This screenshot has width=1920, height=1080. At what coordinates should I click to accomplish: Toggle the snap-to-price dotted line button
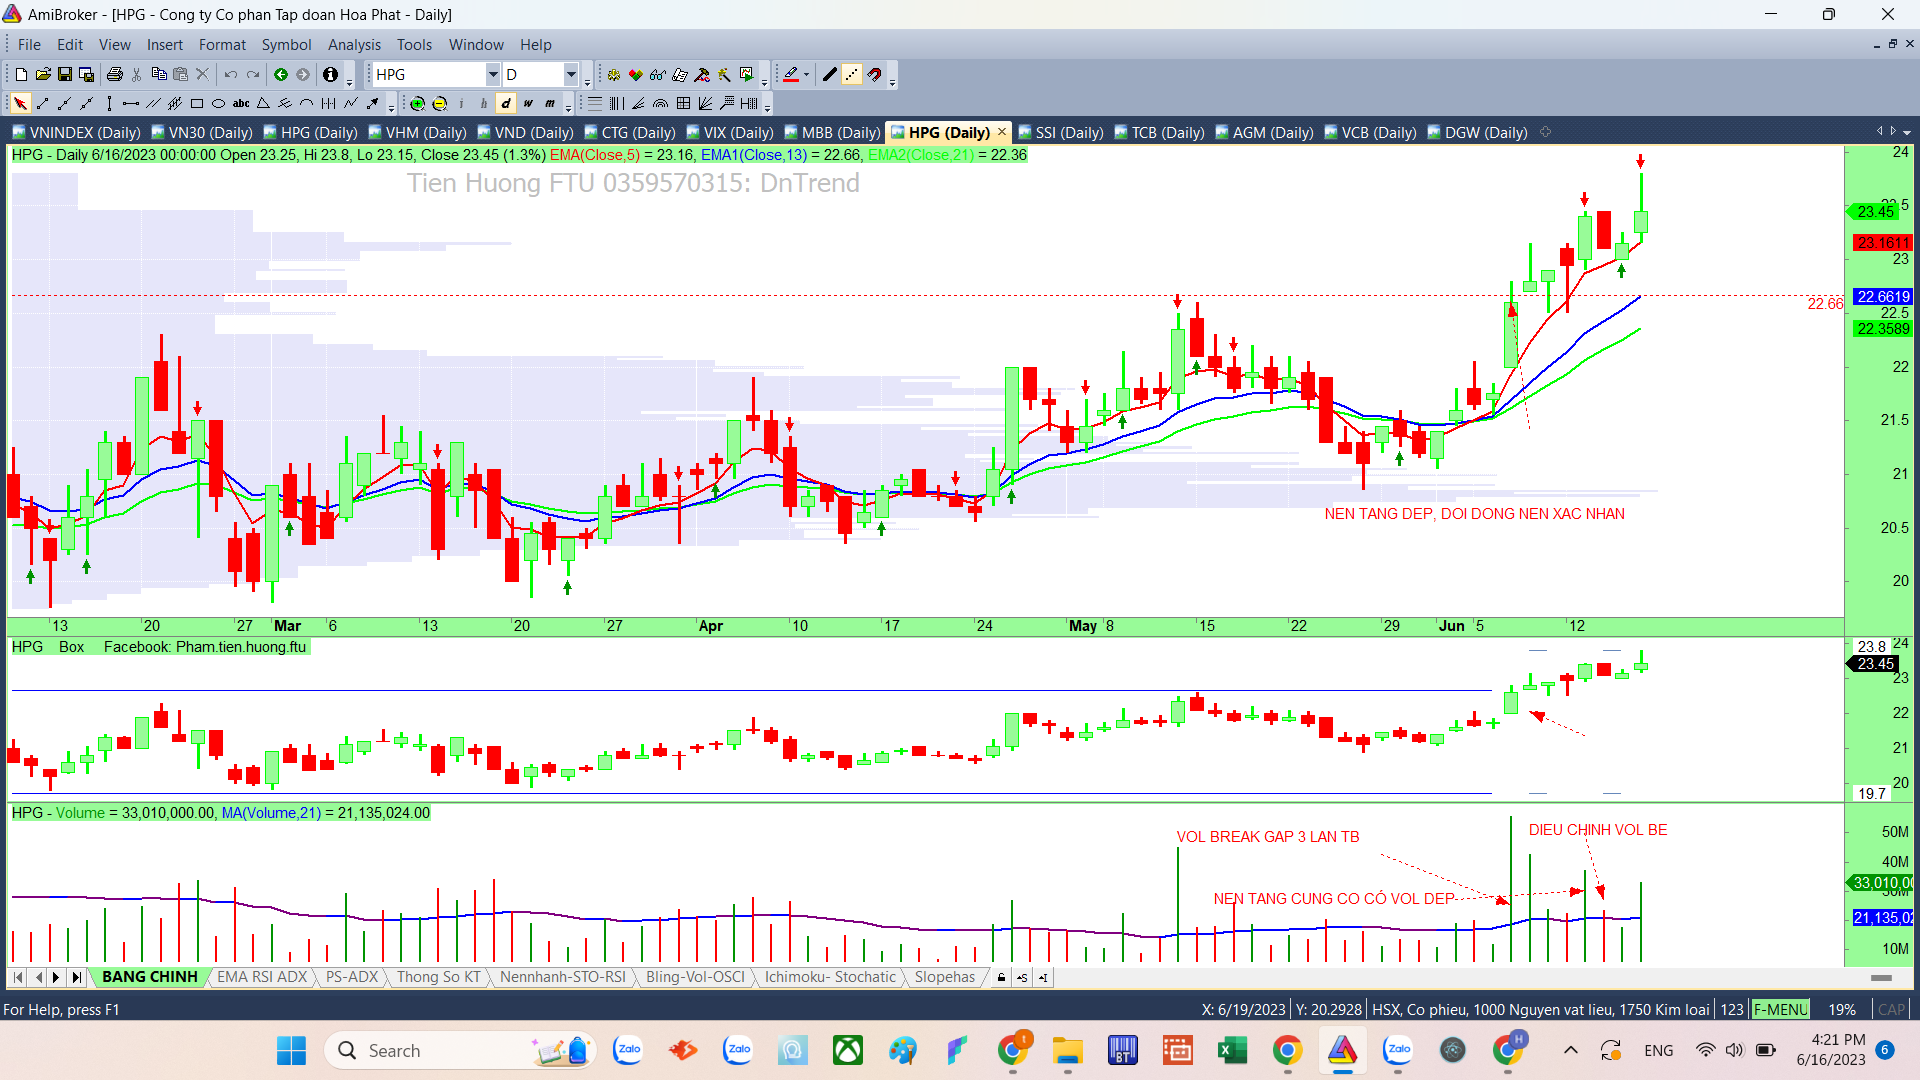pyautogui.click(x=852, y=74)
